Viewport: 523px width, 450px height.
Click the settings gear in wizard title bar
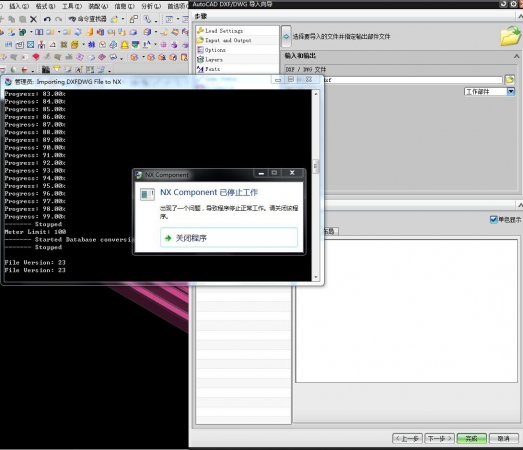513,4
